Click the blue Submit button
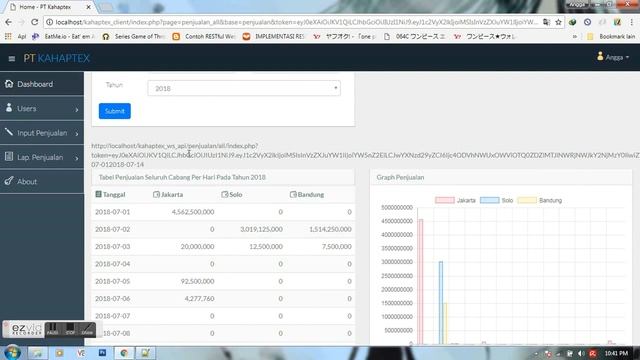Image resolution: width=640 pixels, height=360 pixels. (x=115, y=111)
